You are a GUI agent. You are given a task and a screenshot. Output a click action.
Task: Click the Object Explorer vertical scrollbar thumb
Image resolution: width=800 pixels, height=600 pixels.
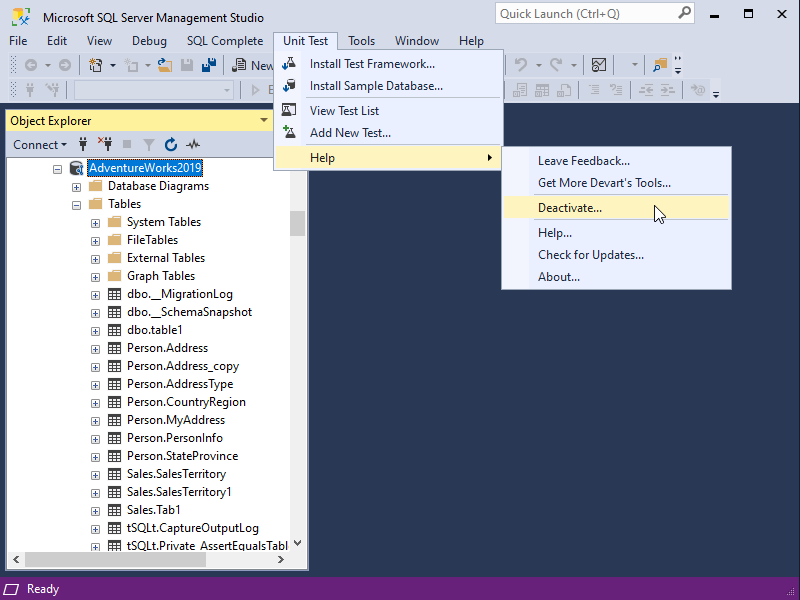[297, 223]
